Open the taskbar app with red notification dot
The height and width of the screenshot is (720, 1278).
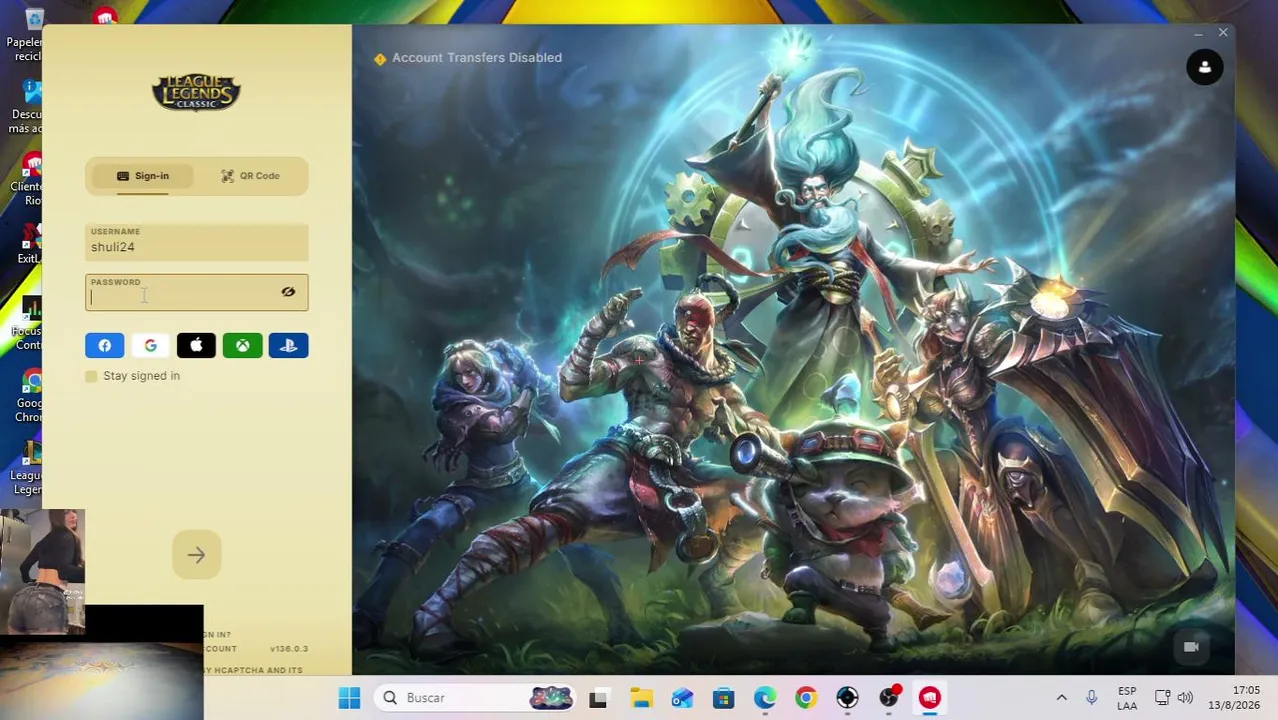889,698
